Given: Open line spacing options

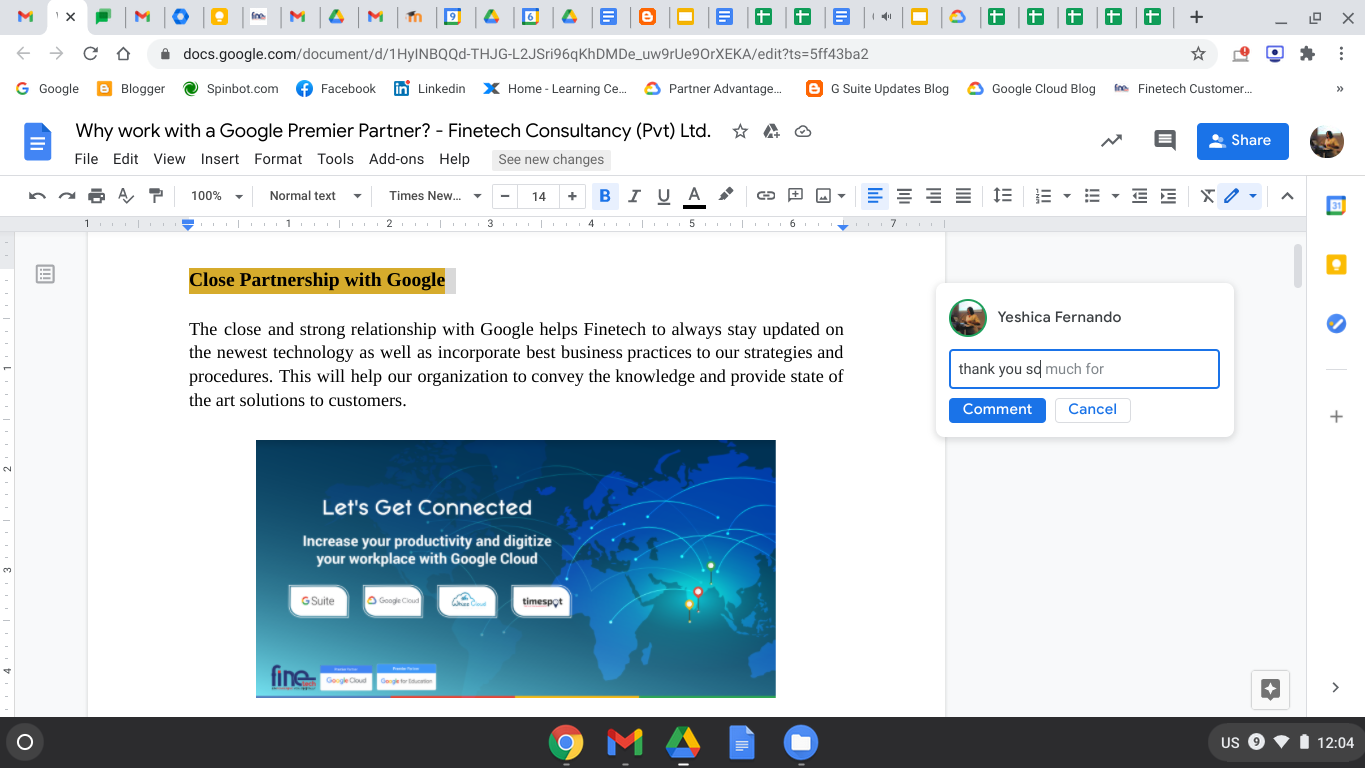Looking at the screenshot, I should coord(1002,196).
